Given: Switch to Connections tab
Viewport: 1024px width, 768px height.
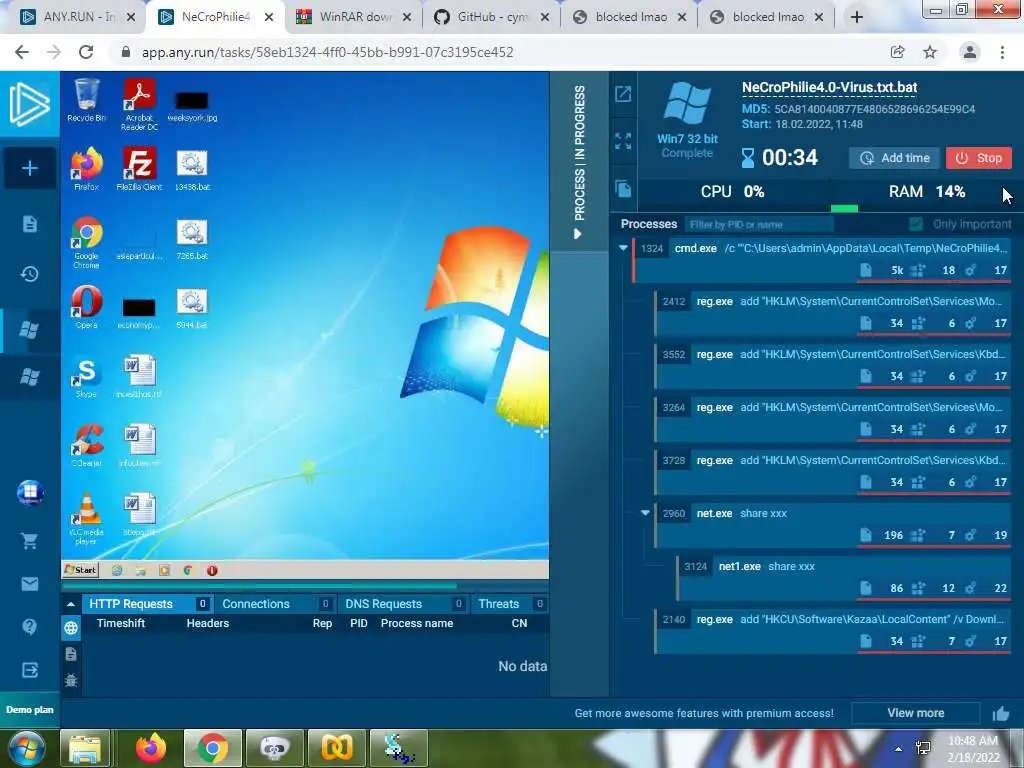Looking at the screenshot, I should pos(275,604).
